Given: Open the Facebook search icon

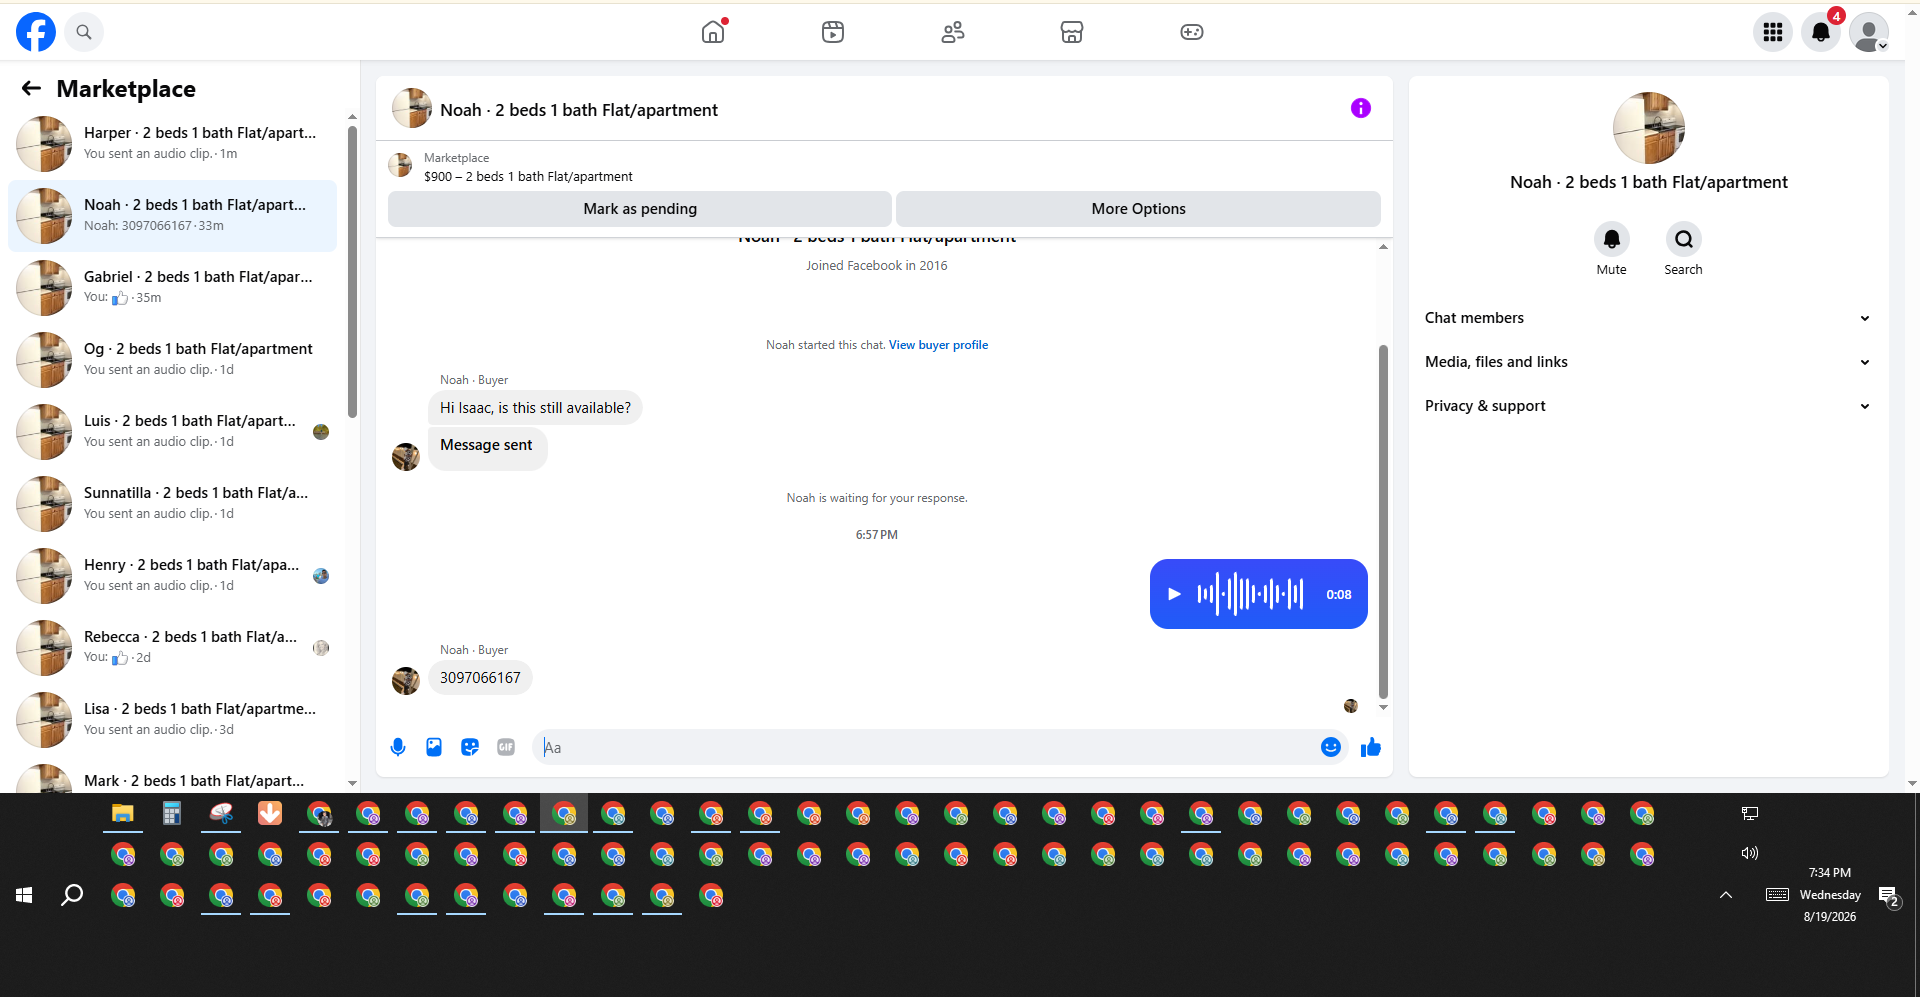Looking at the screenshot, I should pyautogui.click(x=84, y=32).
